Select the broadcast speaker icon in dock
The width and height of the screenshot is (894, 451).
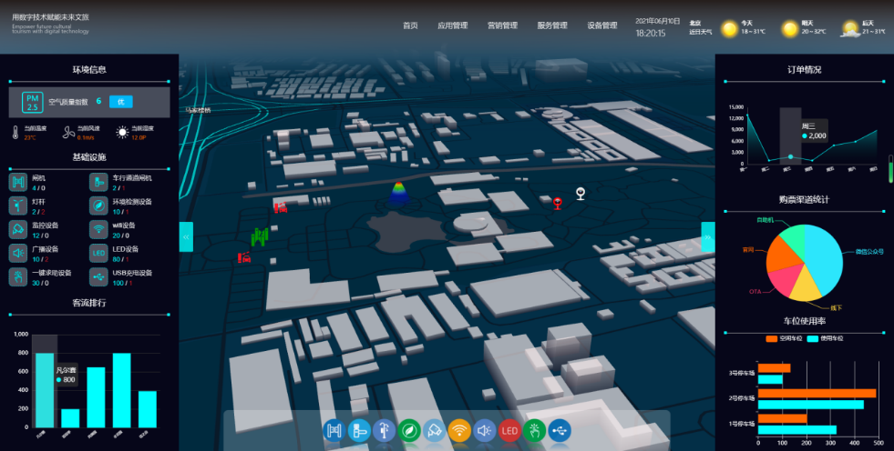point(484,430)
